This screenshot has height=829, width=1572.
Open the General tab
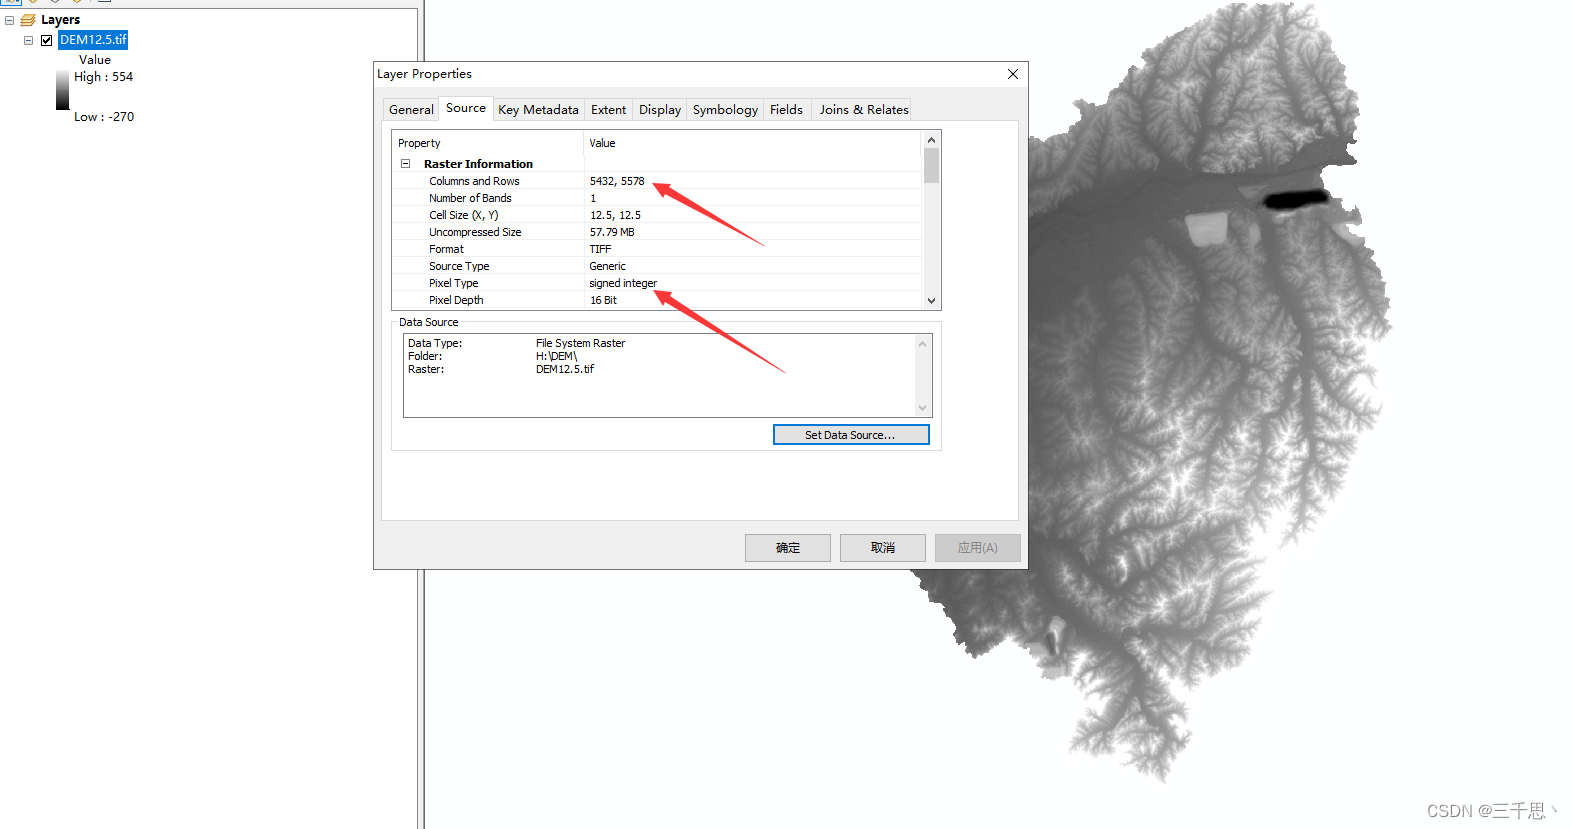[411, 110]
